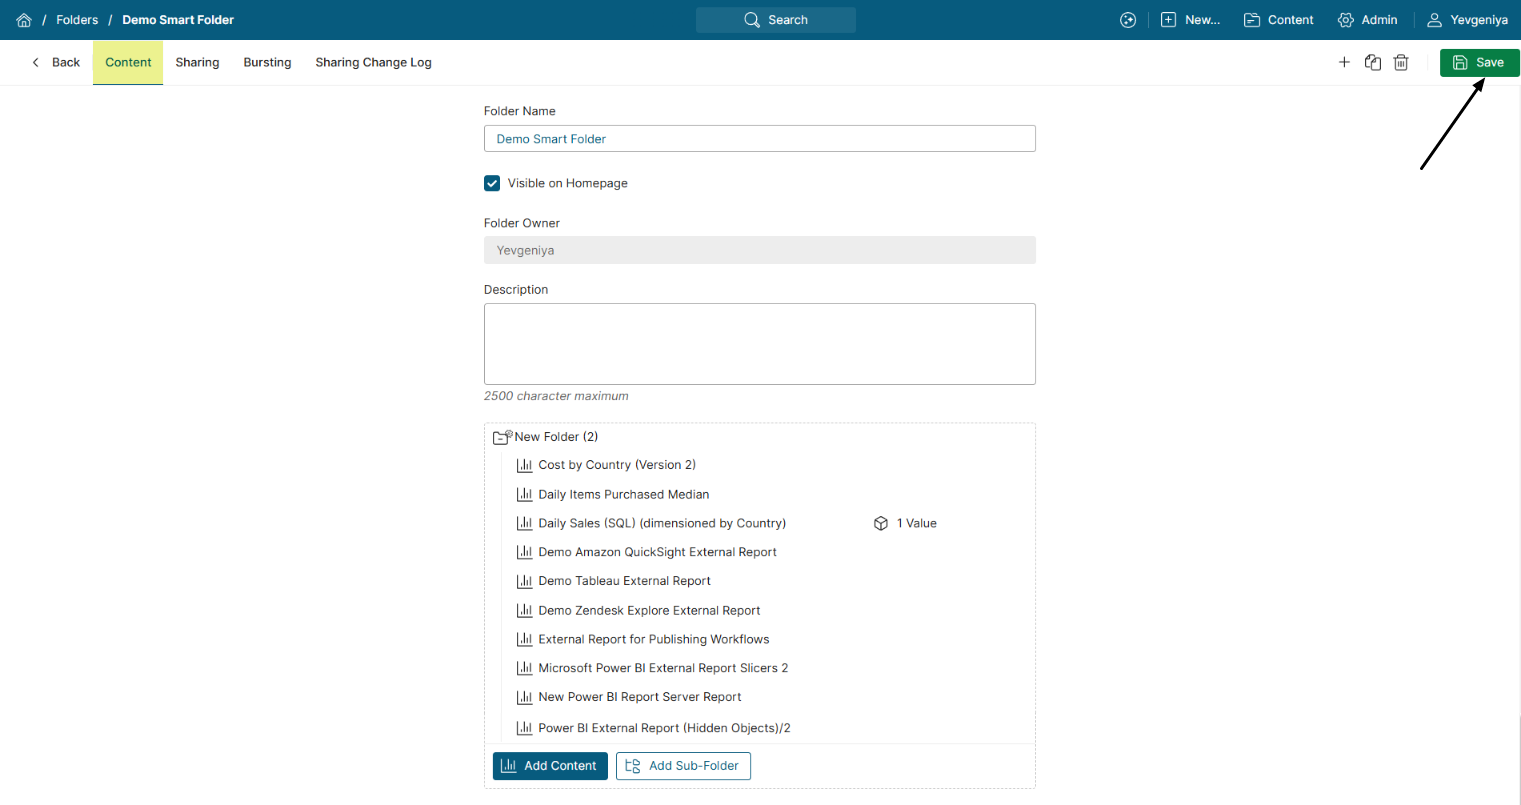The height and width of the screenshot is (805, 1521).
Task: Open the Admin menu
Action: coord(1367,20)
